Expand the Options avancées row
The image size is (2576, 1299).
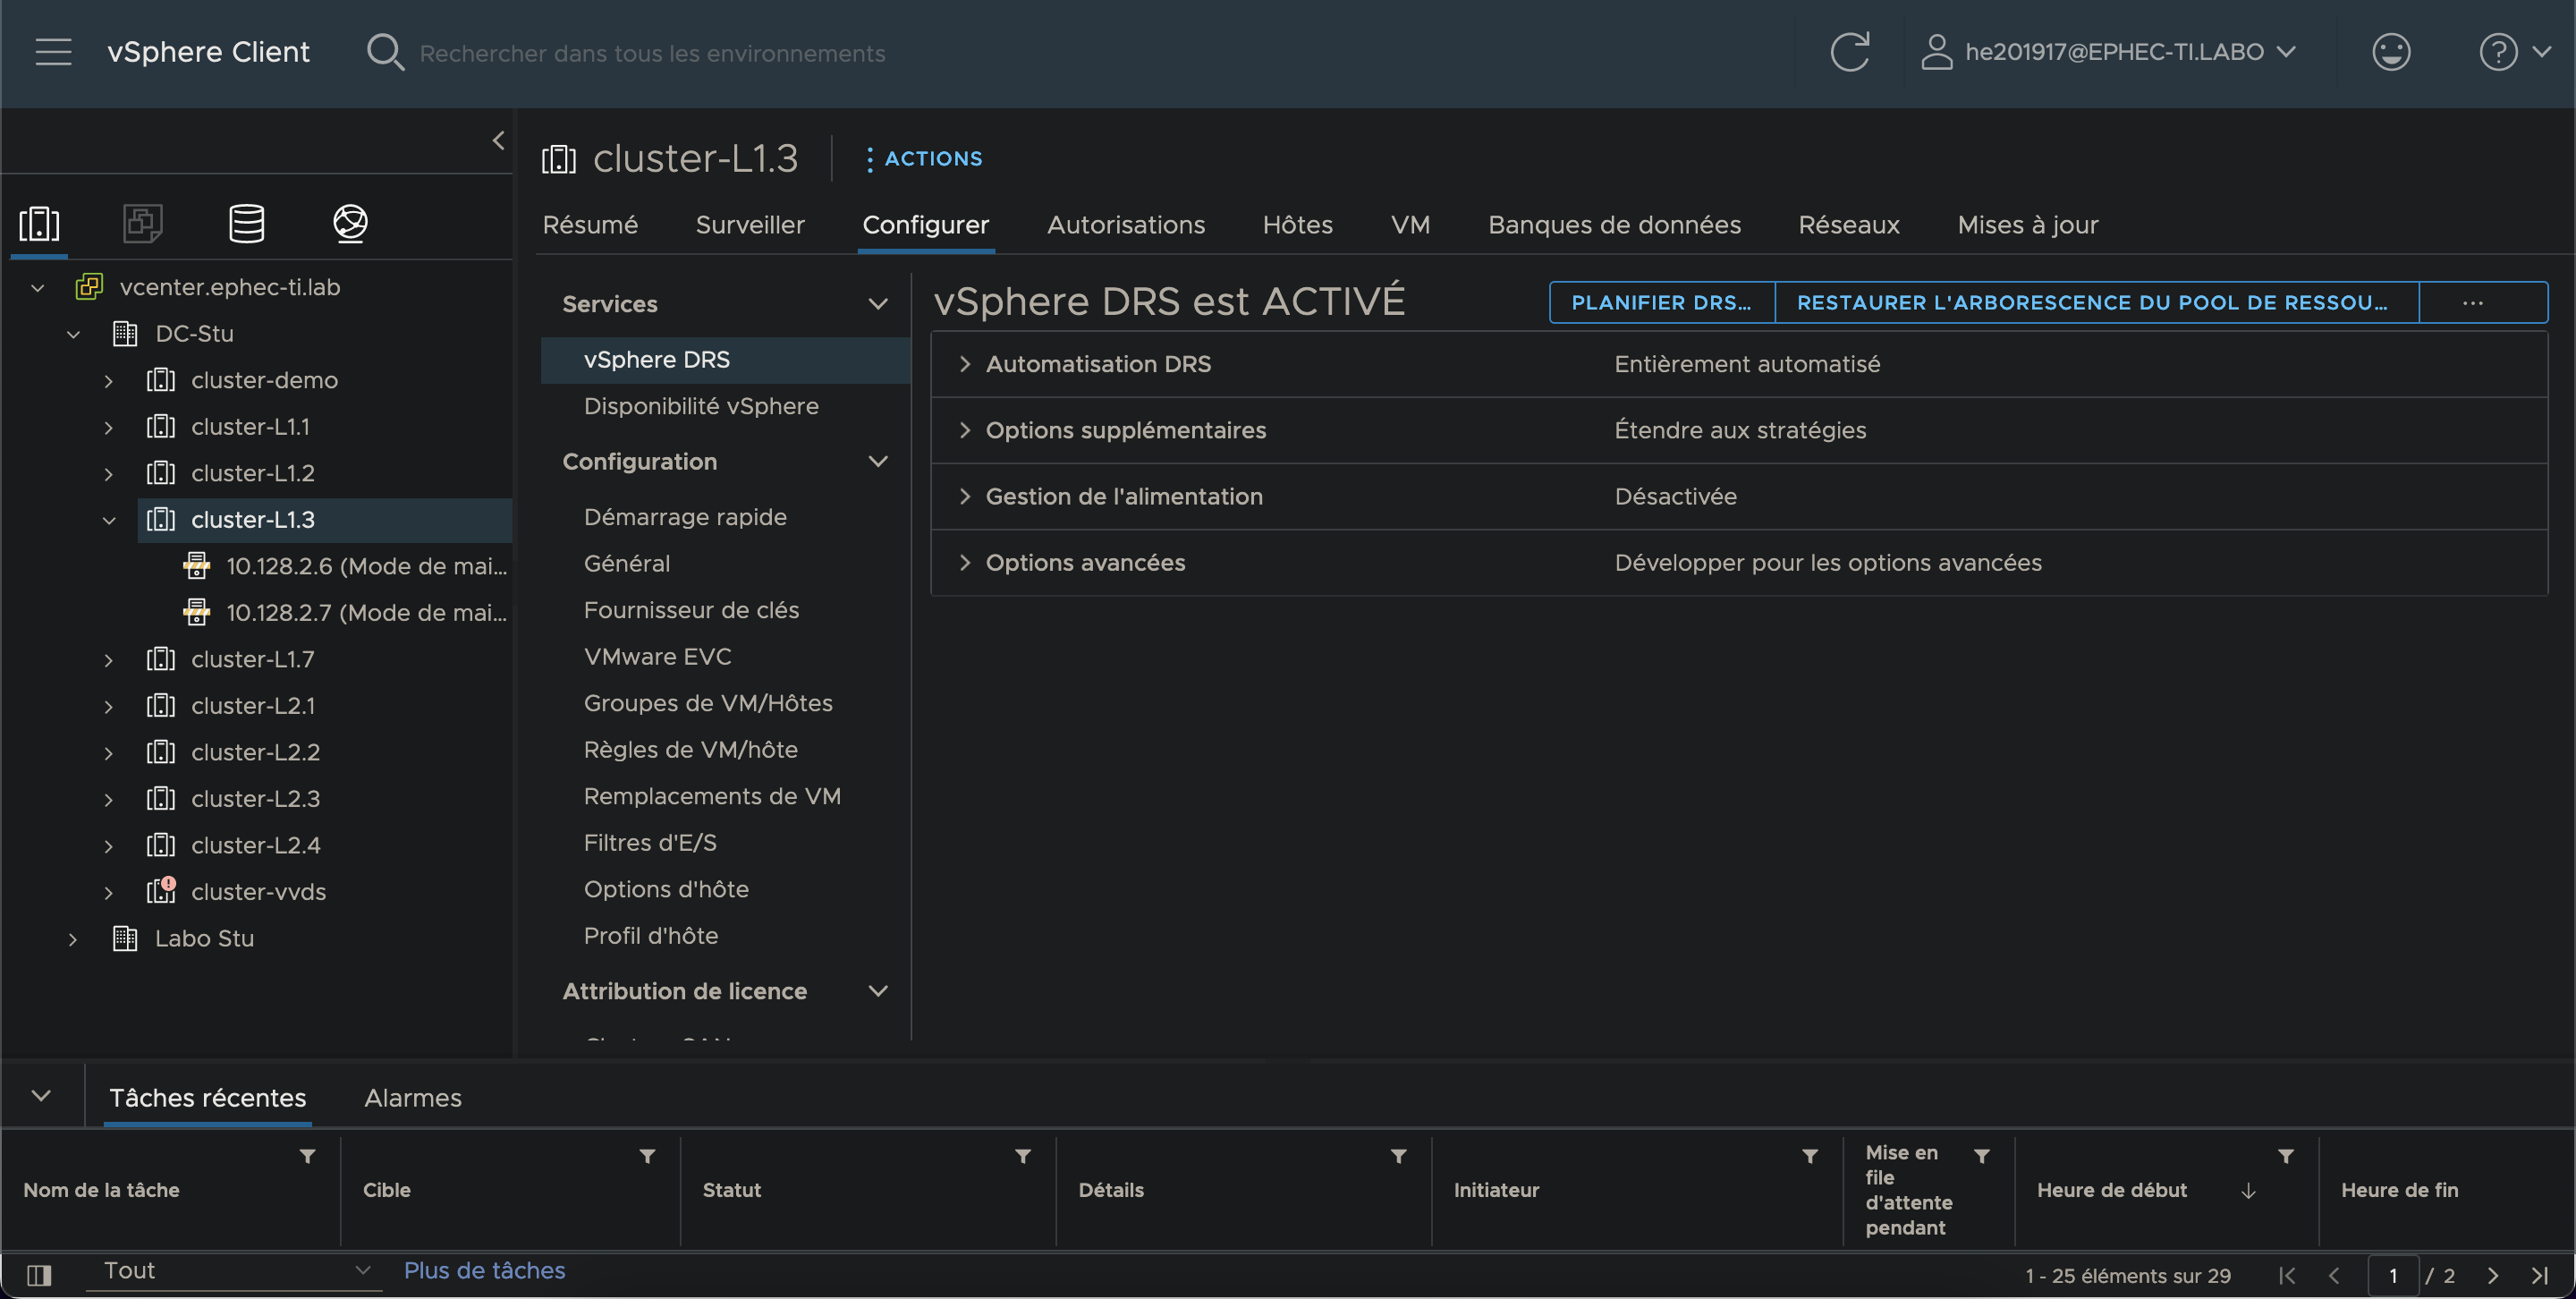pos(965,562)
